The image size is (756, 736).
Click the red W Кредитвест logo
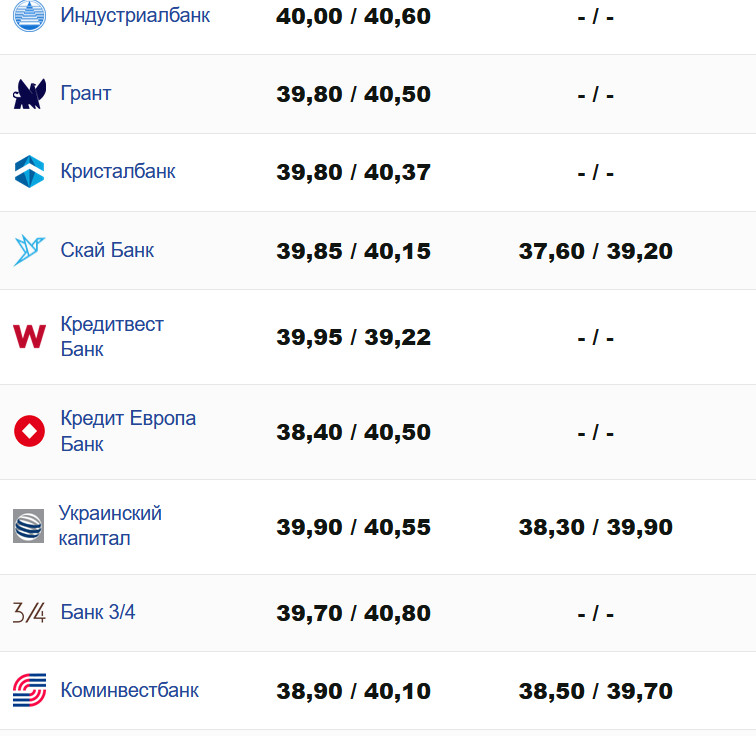[x=29, y=337]
